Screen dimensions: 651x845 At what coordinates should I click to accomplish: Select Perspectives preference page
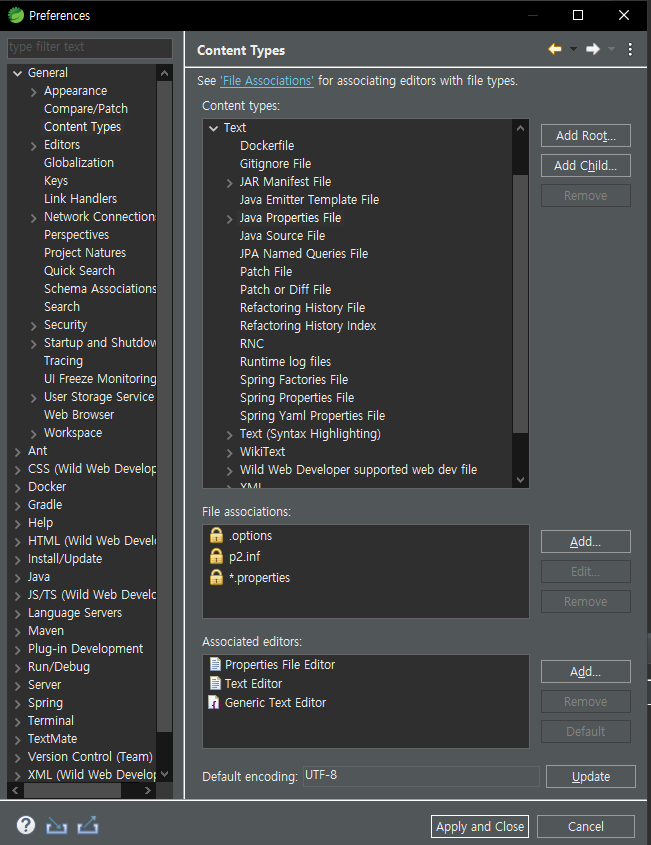point(77,235)
